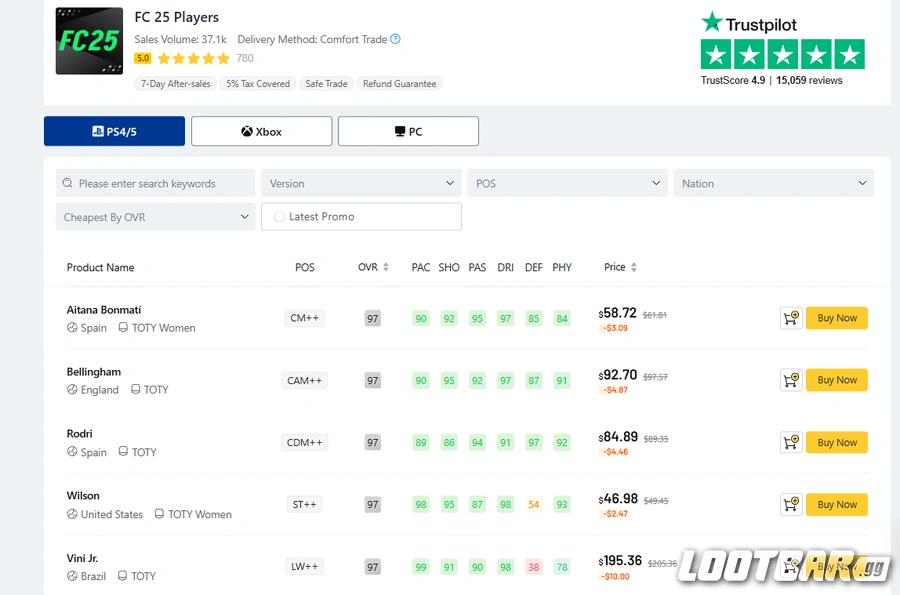Screen dimensions: 900x595
Task: Click the five yellow rating stars
Action: click(193, 58)
